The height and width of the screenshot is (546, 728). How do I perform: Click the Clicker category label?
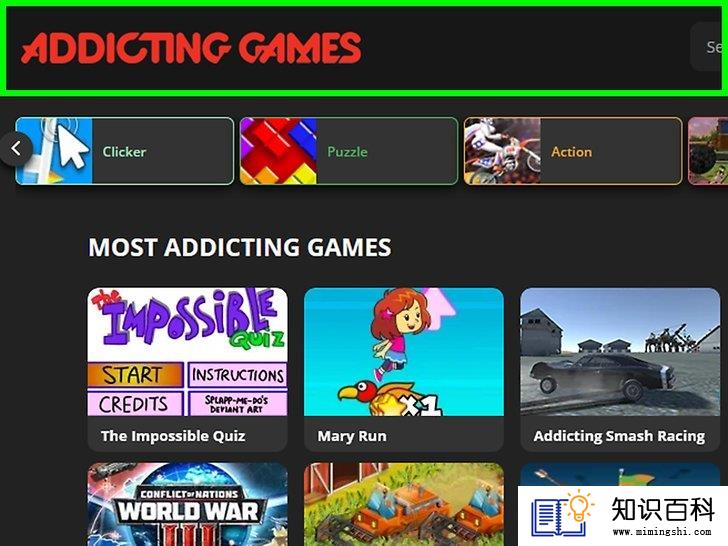point(124,152)
